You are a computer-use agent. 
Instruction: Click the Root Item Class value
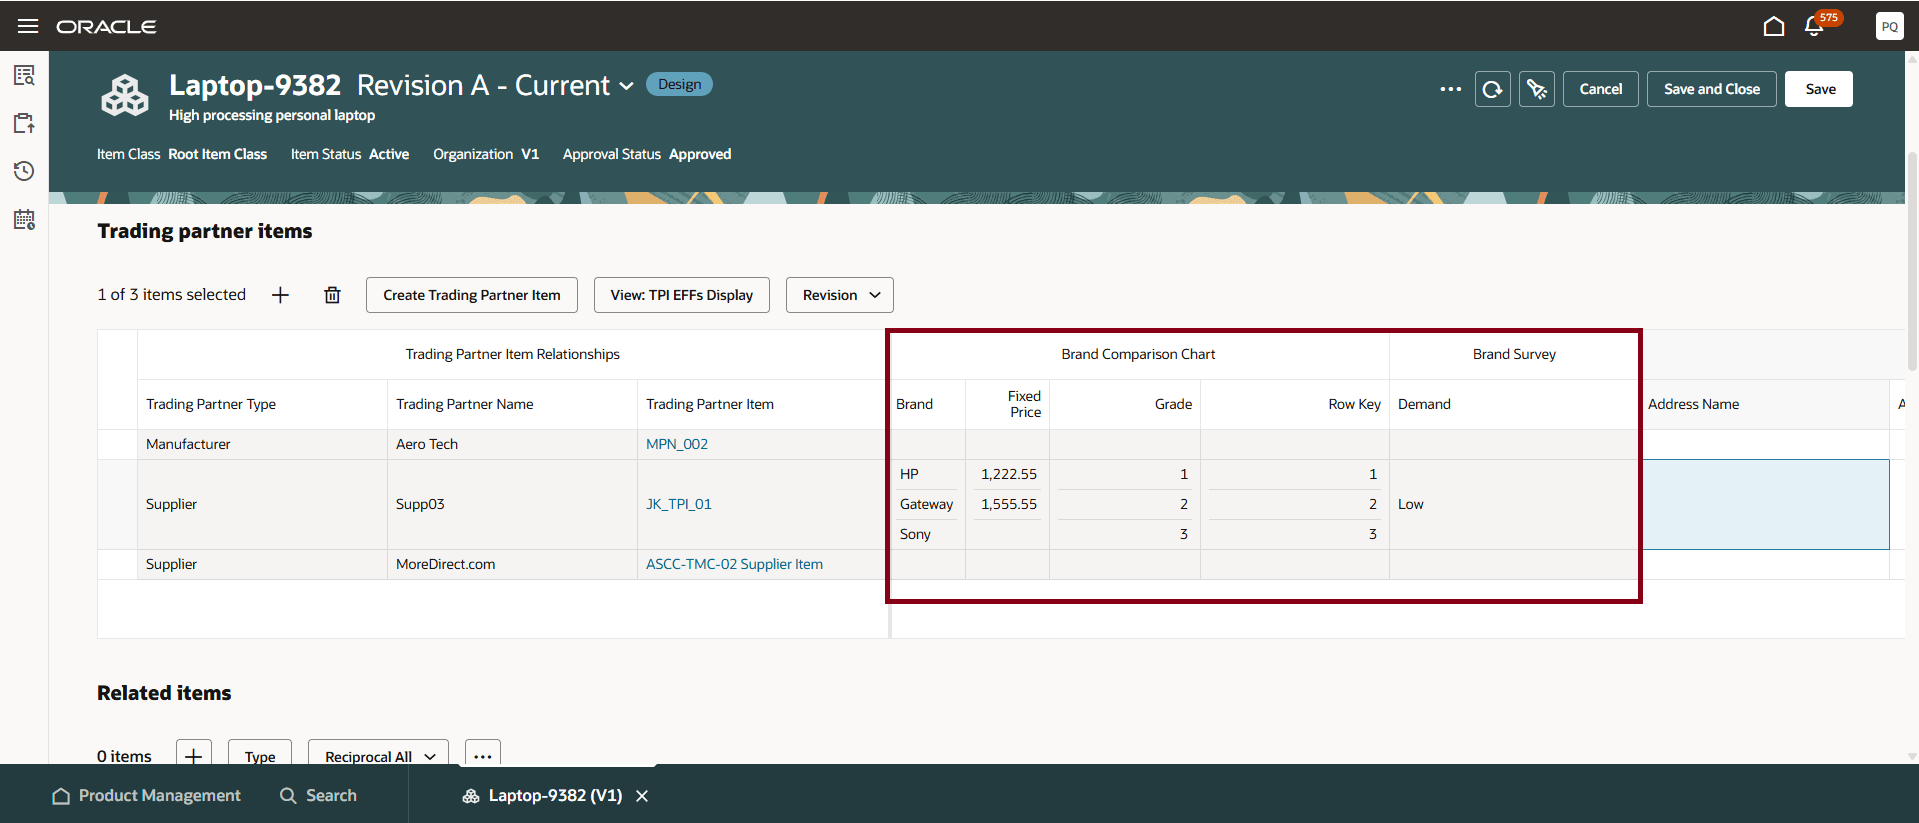[217, 154]
